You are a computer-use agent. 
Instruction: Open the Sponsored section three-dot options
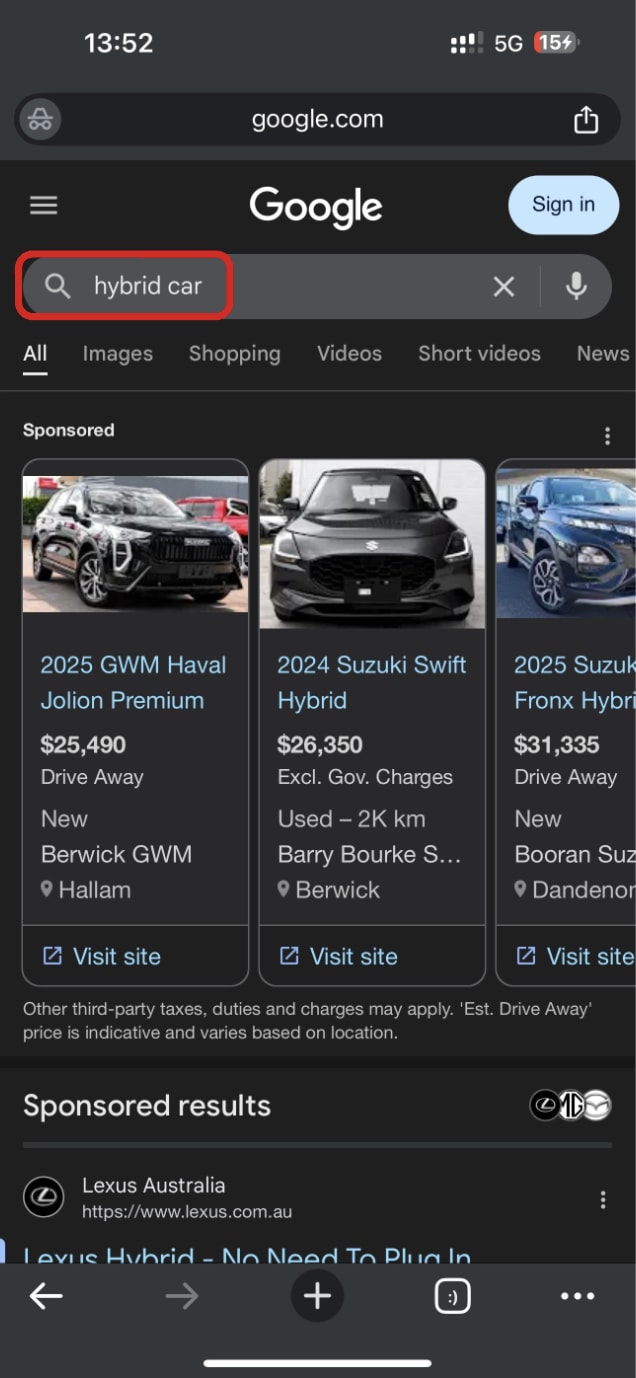607,436
